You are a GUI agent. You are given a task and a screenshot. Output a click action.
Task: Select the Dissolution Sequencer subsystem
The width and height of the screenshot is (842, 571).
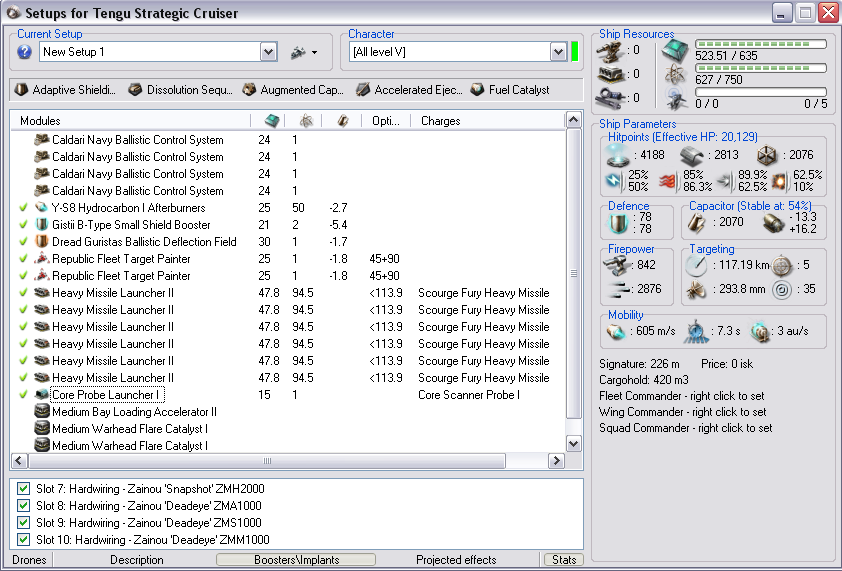pyautogui.click(x=181, y=90)
